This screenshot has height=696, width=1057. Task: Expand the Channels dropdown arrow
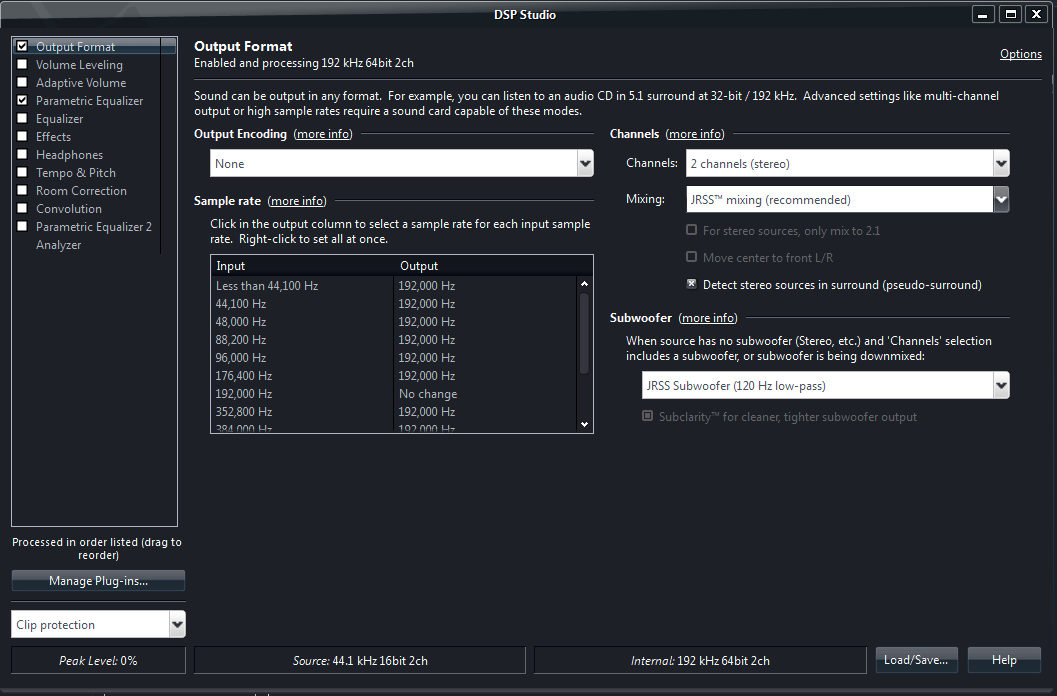1000,164
